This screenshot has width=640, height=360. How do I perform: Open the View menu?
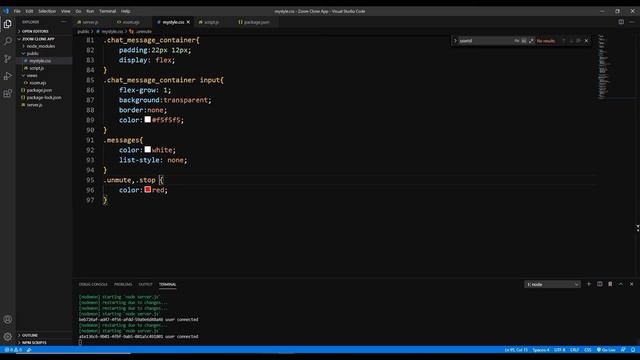[x=65, y=11]
